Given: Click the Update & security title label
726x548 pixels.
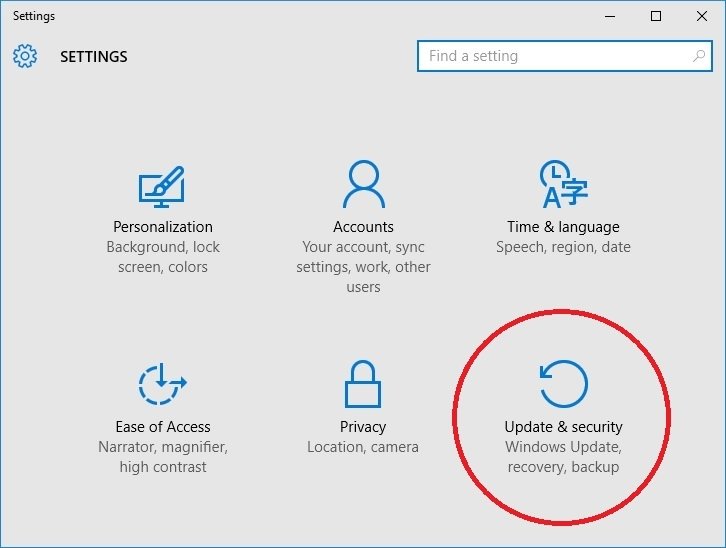Looking at the screenshot, I should click(563, 427).
